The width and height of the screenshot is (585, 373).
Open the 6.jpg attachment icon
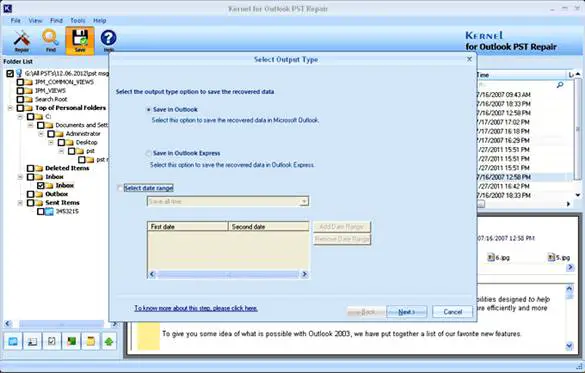tap(491, 257)
